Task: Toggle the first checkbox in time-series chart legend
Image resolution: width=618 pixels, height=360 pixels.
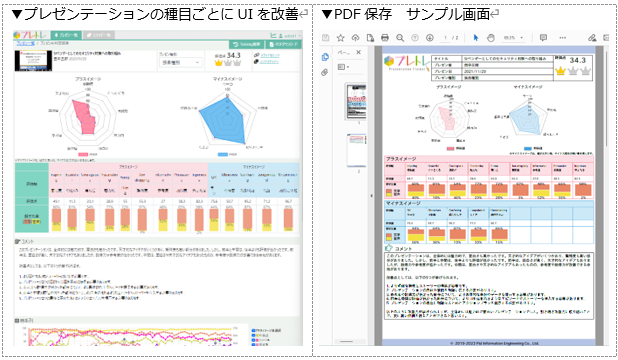Action: click(253, 330)
